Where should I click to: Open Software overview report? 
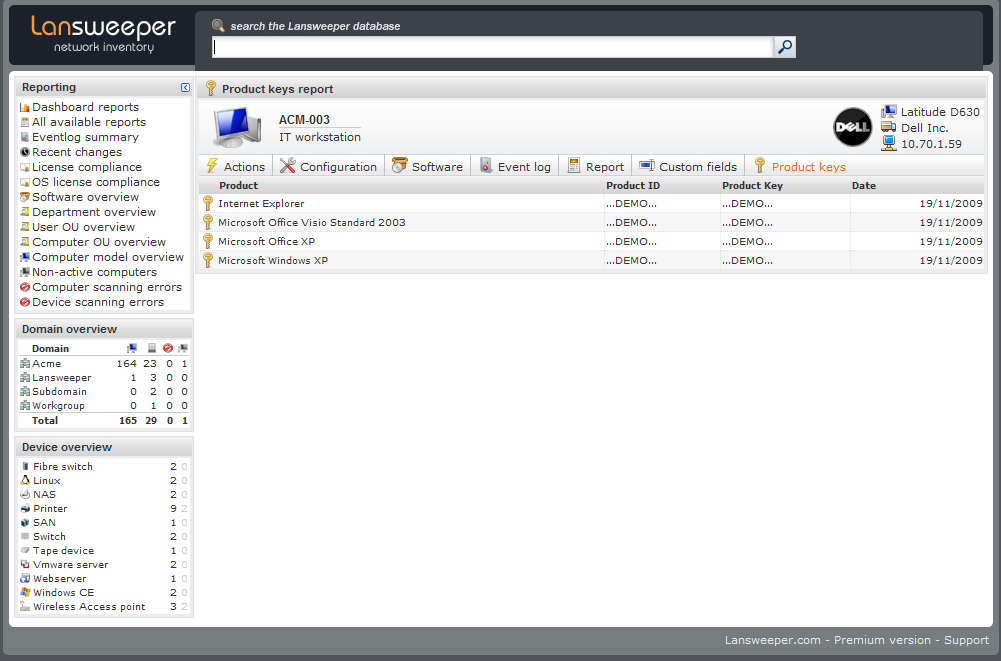point(86,197)
